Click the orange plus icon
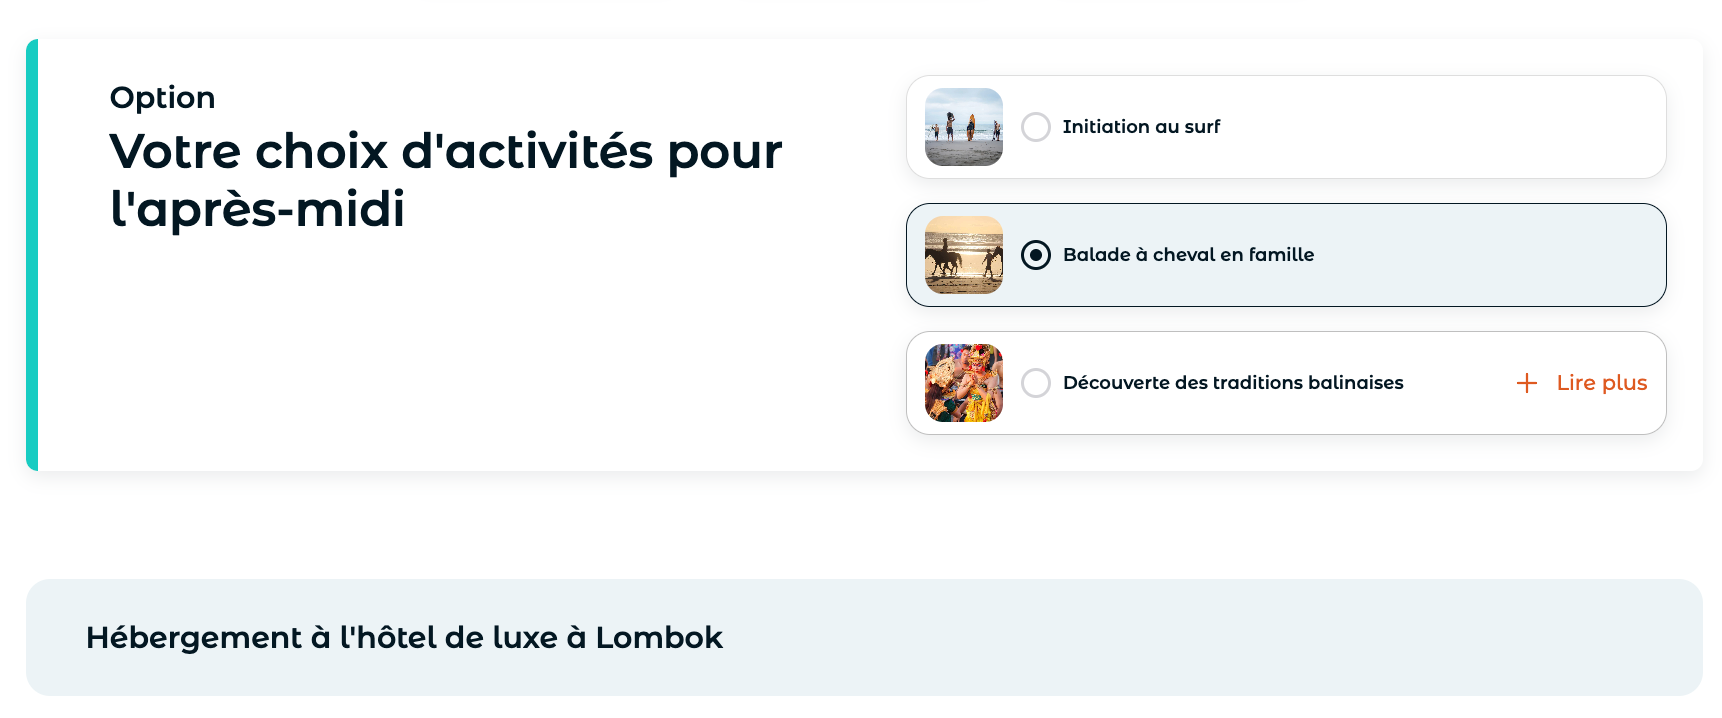Viewport: 1722px width, 718px height. (1527, 383)
